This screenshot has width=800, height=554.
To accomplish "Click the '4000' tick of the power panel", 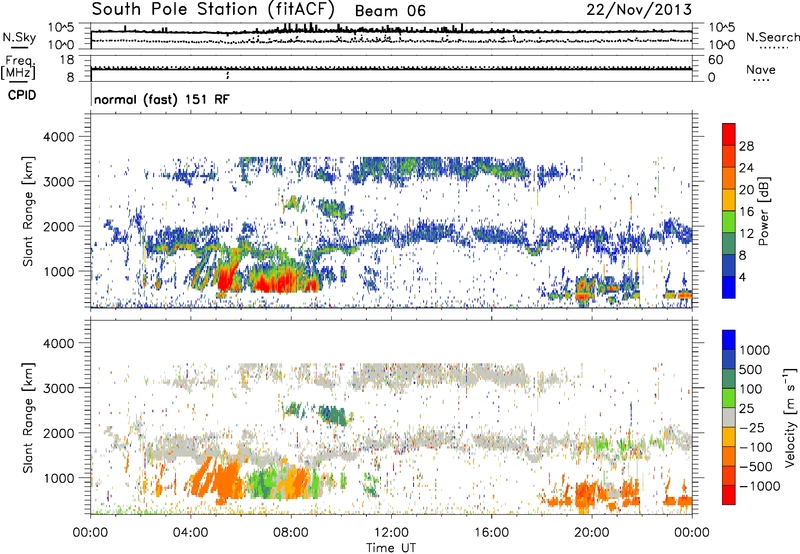I will (58, 137).
